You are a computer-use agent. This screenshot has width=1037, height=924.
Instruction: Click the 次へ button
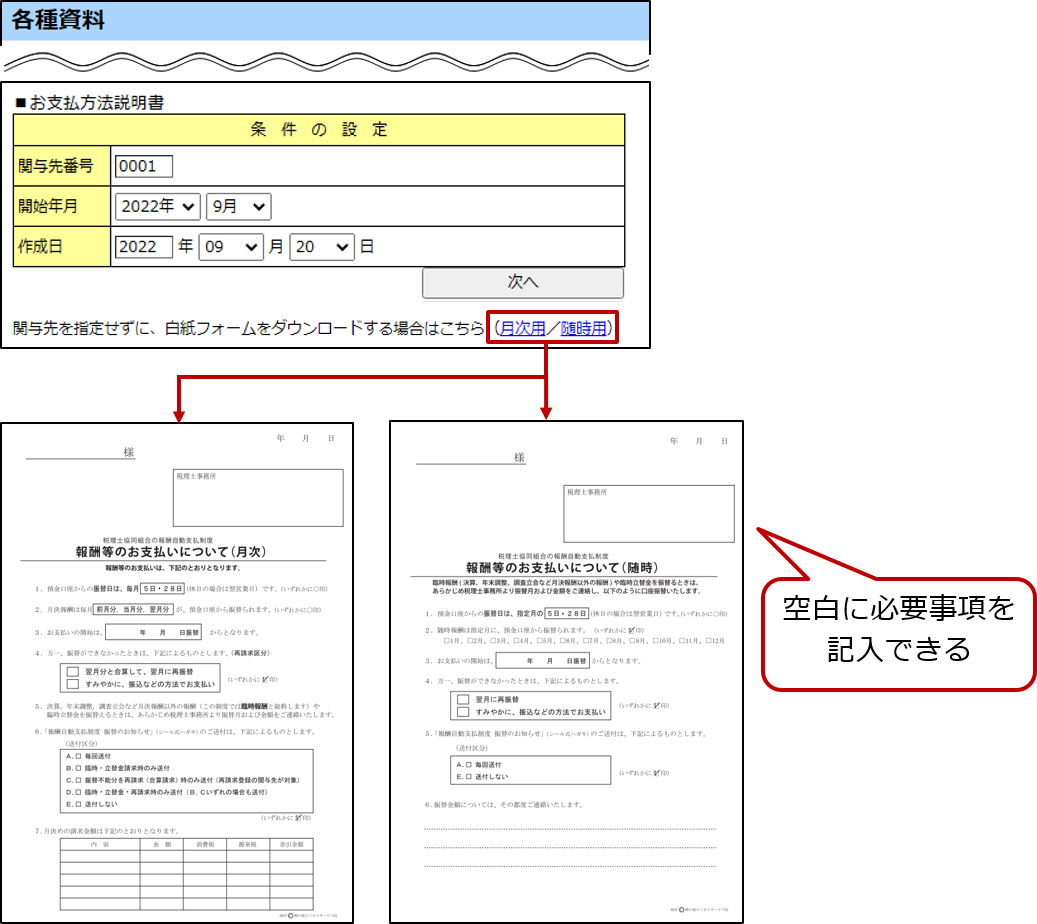coord(522,282)
